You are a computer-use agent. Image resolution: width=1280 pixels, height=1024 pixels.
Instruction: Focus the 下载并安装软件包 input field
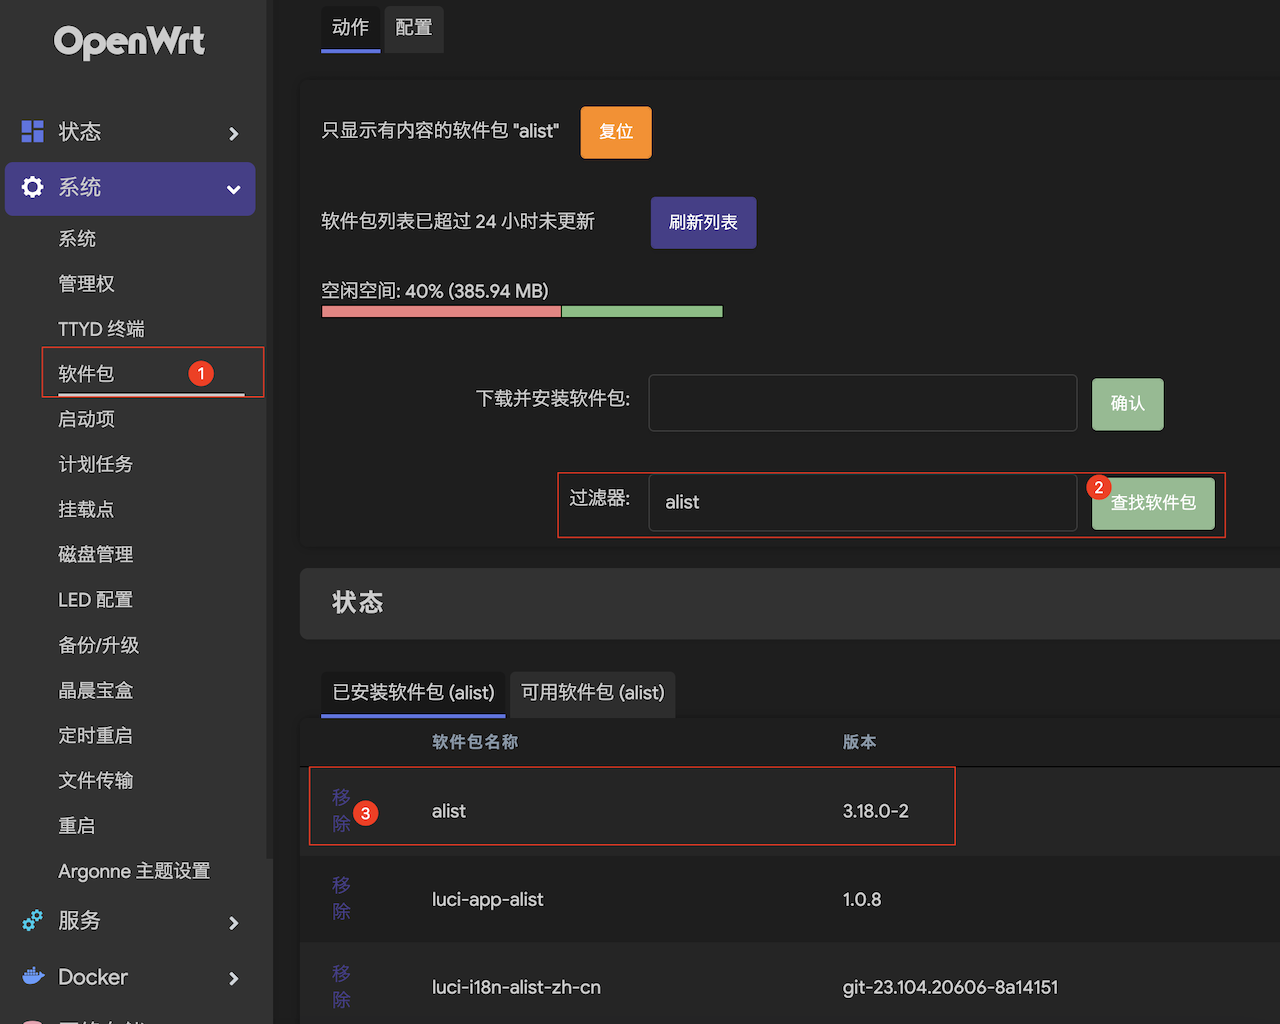[x=862, y=403]
